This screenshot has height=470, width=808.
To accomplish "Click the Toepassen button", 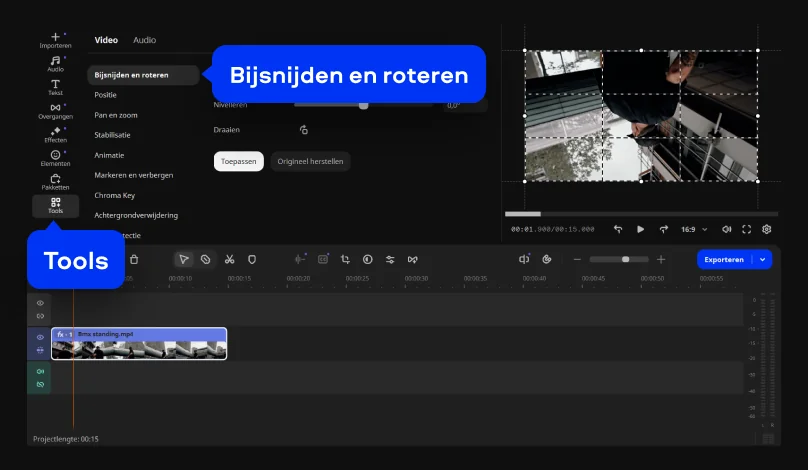I will coord(239,161).
